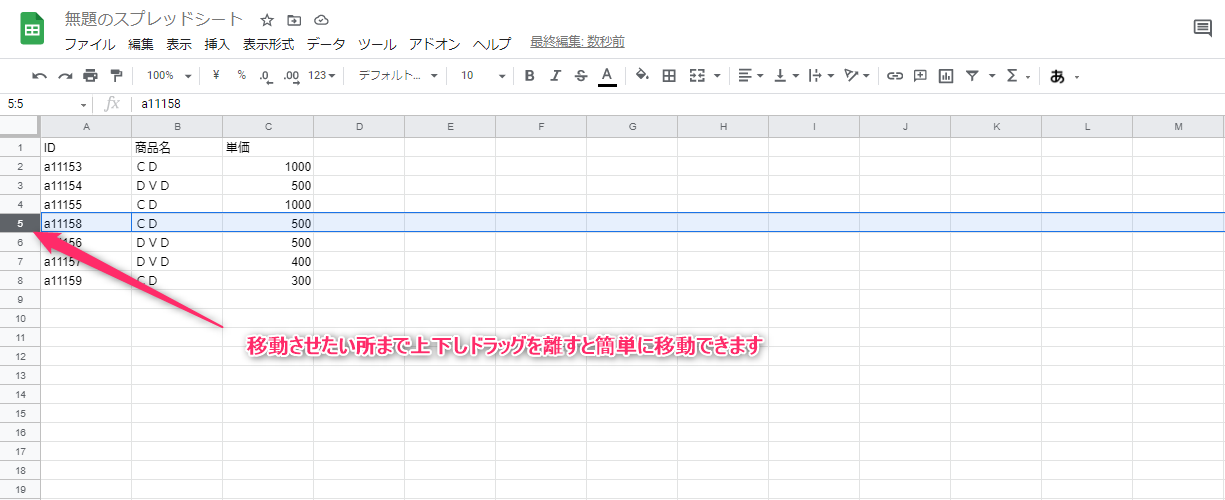Open the horizontal align dropdown

click(751, 75)
